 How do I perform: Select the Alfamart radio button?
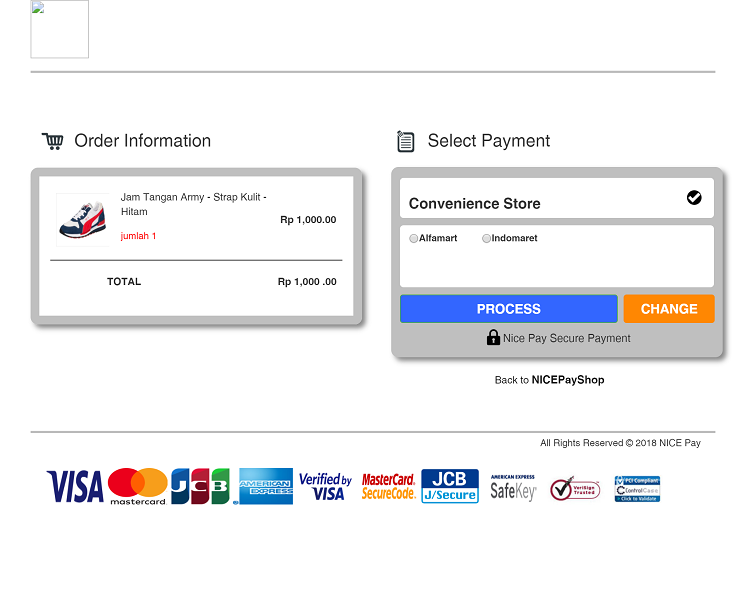pyautogui.click(x=413, y=238)
